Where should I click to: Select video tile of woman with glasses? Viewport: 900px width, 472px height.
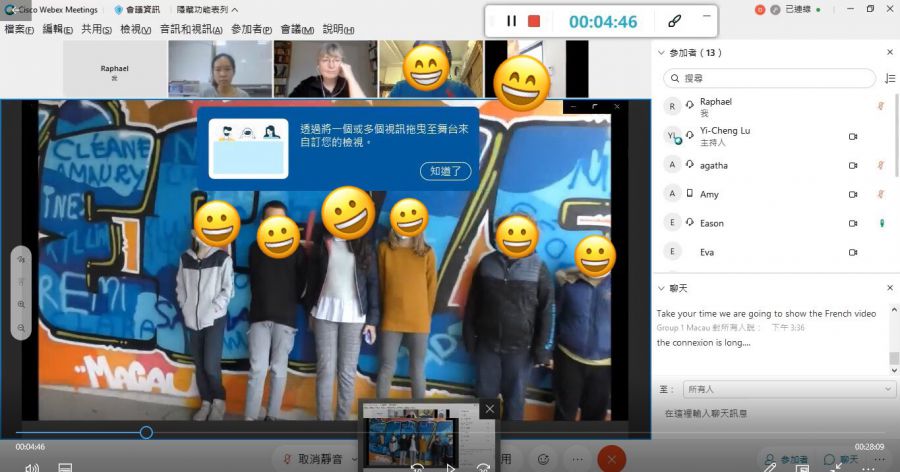[325, 69]
